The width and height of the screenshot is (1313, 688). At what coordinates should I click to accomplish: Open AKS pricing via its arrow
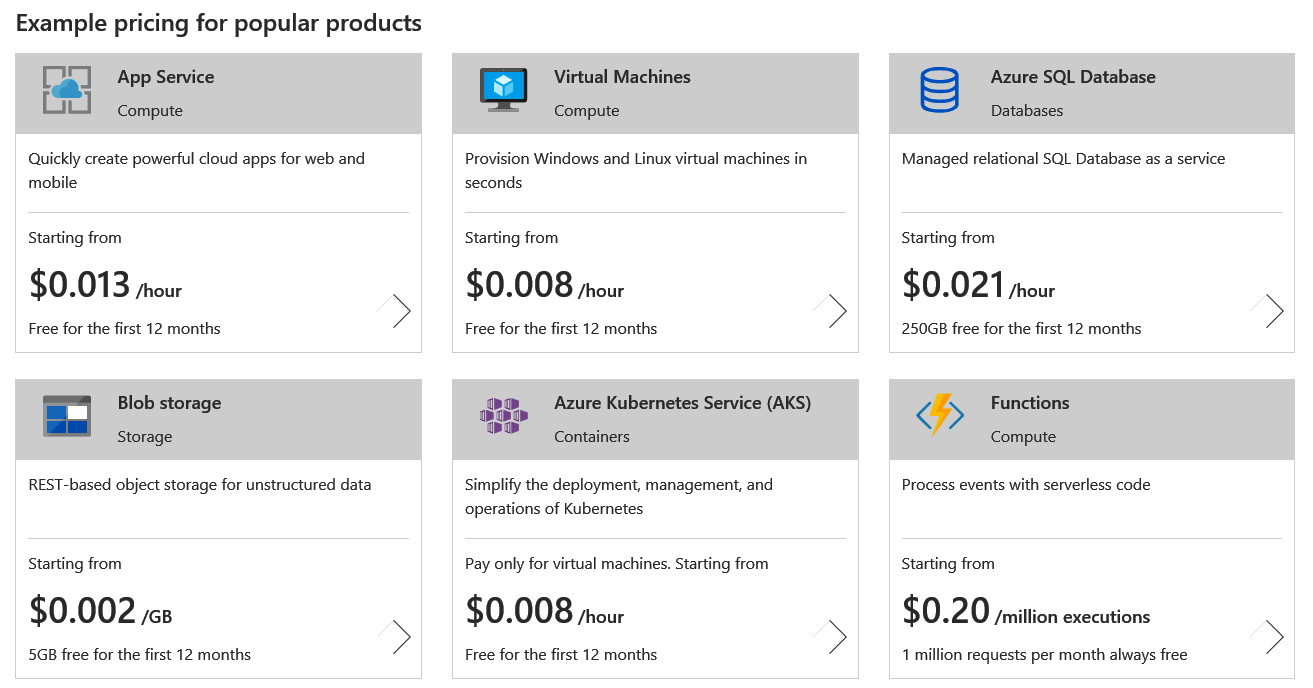(x=830, y=637)
